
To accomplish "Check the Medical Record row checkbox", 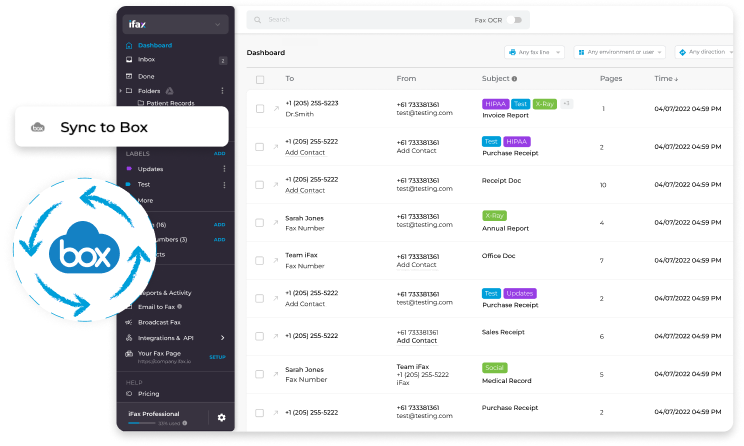I will 260,374.
